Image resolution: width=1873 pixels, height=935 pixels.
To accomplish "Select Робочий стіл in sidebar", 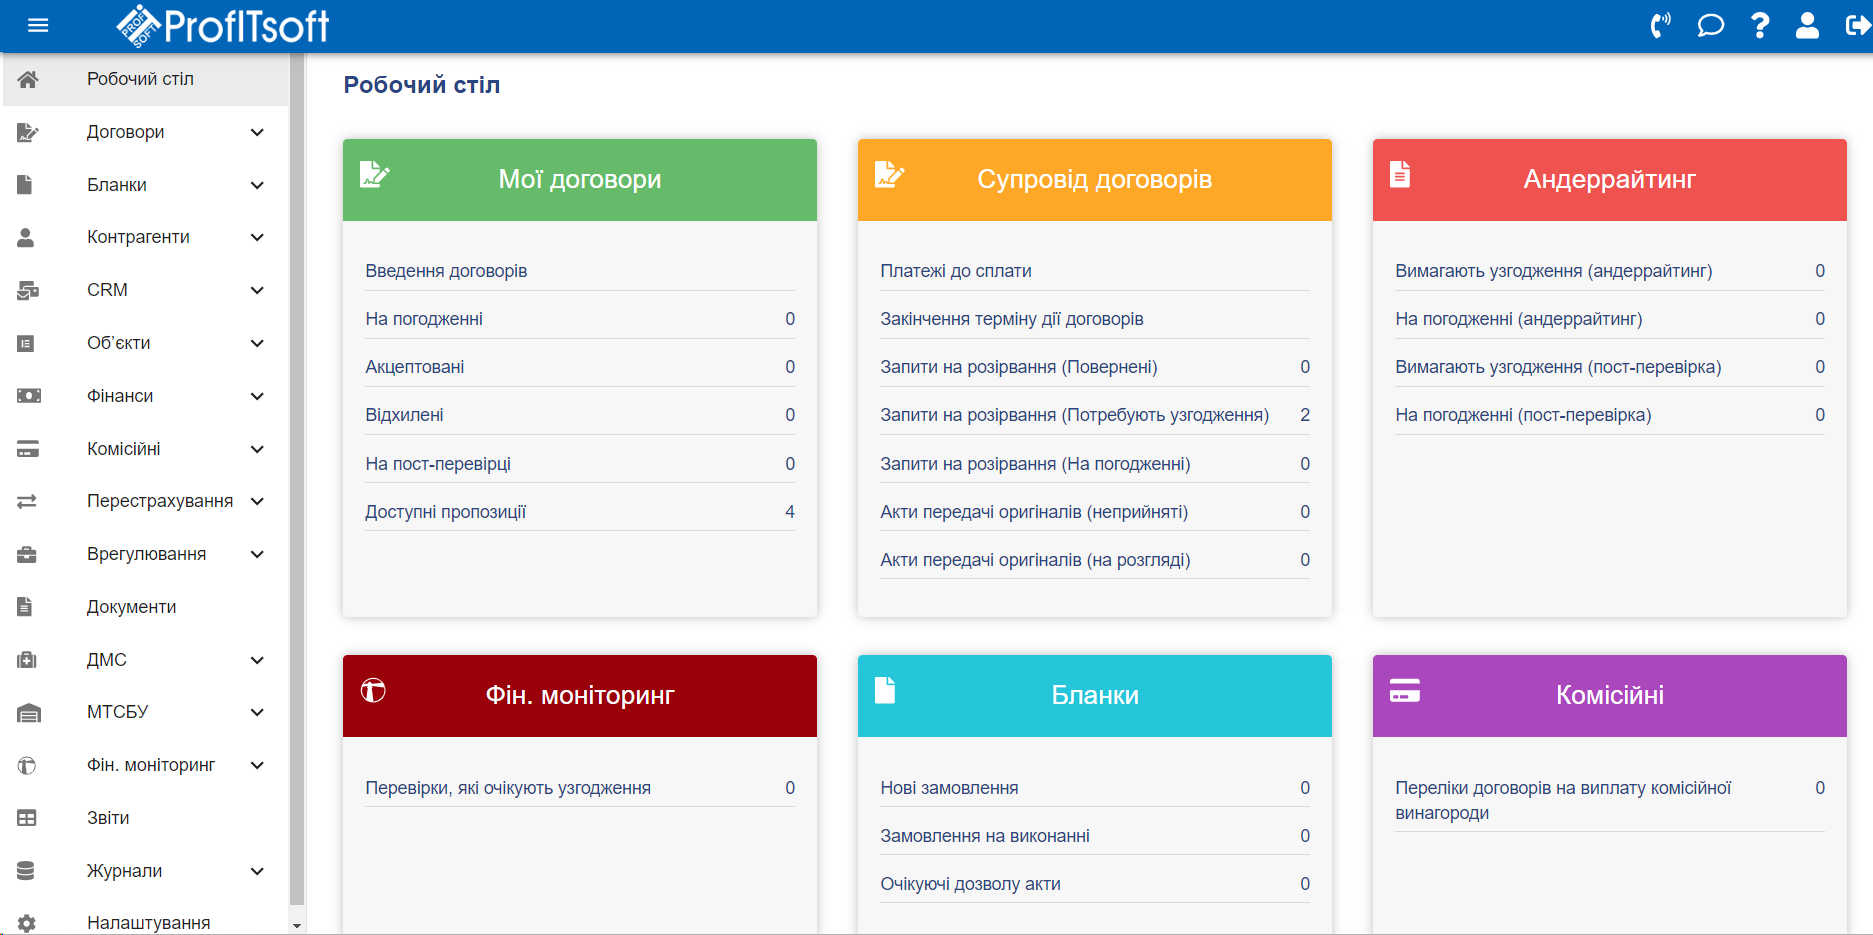I will point(140,79).
